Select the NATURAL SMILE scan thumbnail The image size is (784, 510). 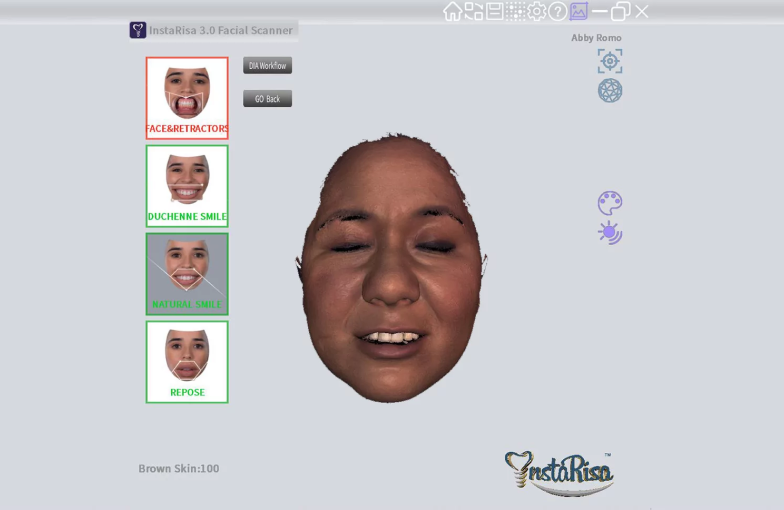[x=187, y=274]
